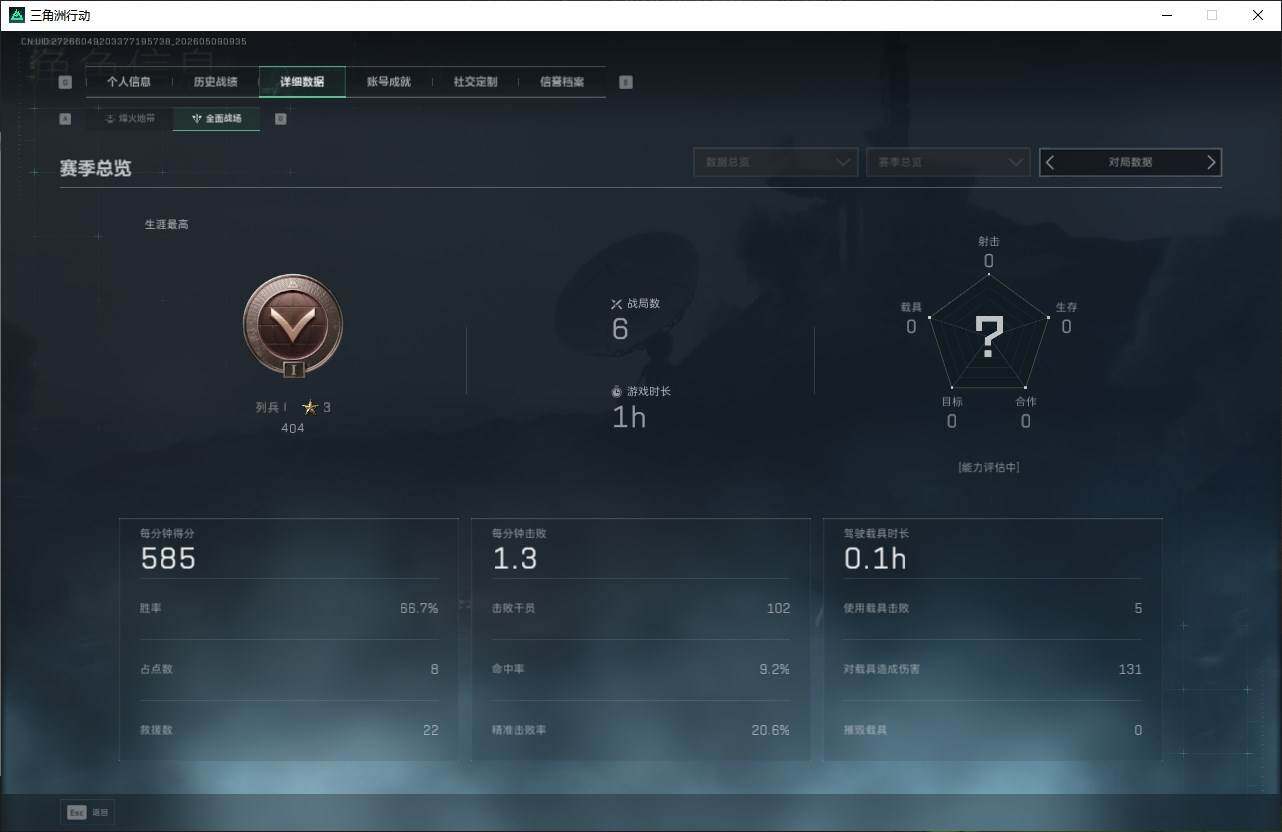Click the crossed-swords icon beside 战局数
The width and height of the screenshot is (1282, 832).
pyautogui.click(x=617, y=304)
